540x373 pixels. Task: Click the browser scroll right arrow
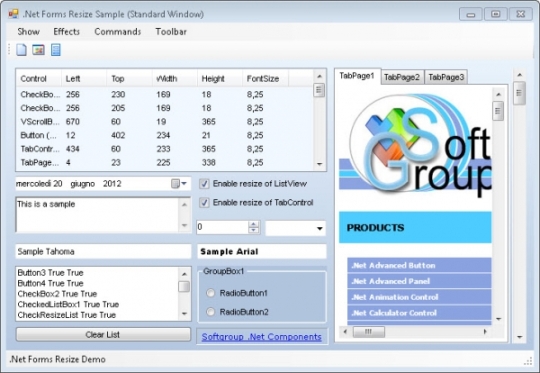point(485,332)
